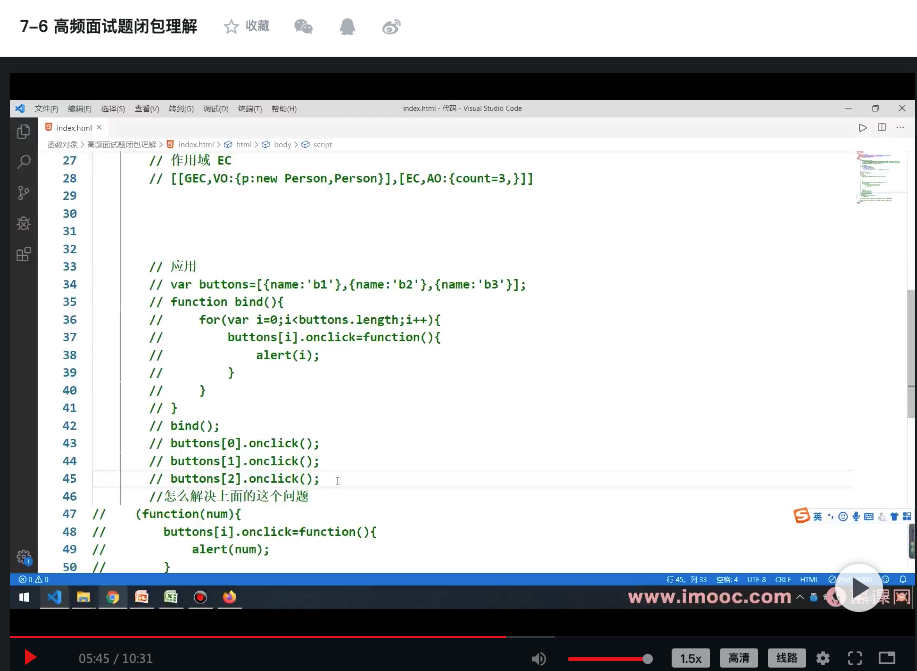The height and width of the screenshot is (671, 917).
Task: Open the VS Code Explorer files icon
Action: (23, 132)
